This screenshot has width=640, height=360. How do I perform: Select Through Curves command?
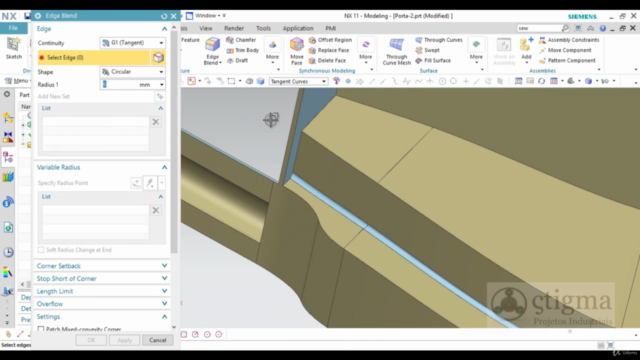tap(439, 40)
